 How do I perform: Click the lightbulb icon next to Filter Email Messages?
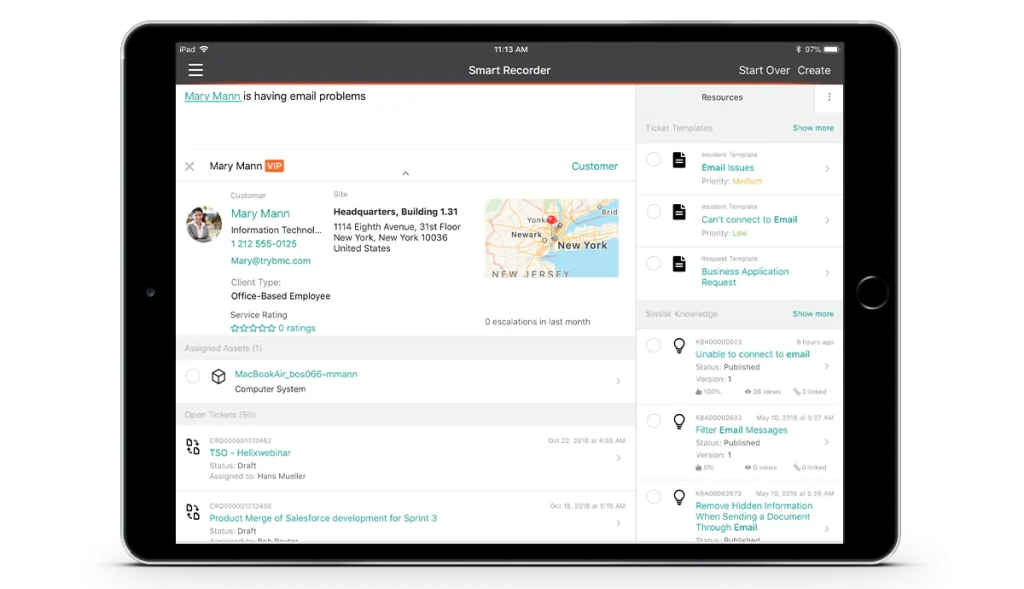pyautogui.click(x=680, y=422)
